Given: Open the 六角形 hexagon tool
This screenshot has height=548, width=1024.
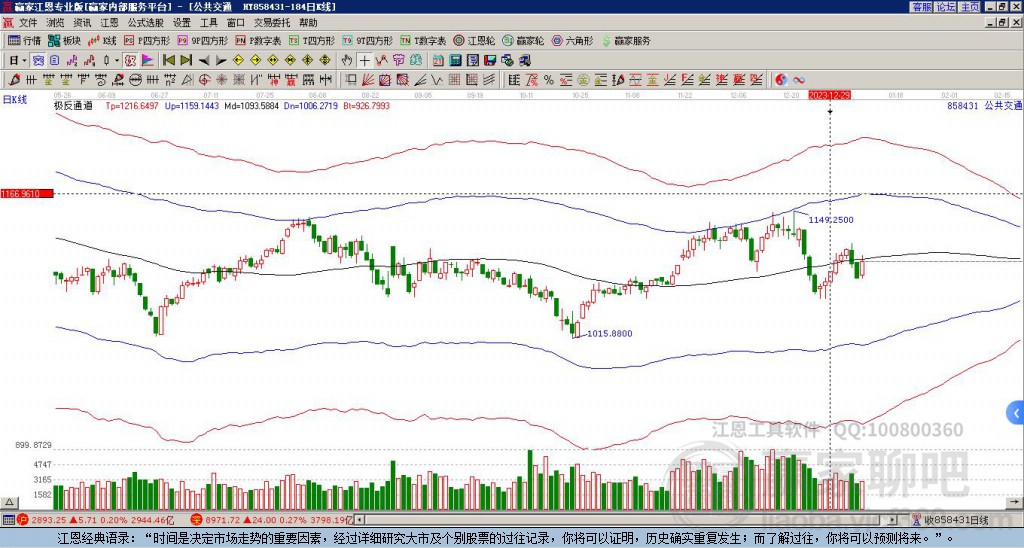Looking at the screenshot, I should tap(573, 40).
